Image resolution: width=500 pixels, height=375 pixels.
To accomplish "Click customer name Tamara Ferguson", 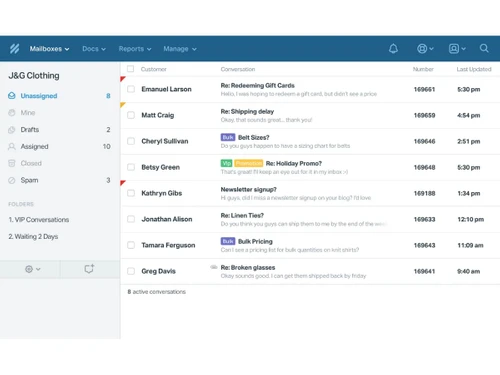I will pyautogui.click(x=168, y=245).
